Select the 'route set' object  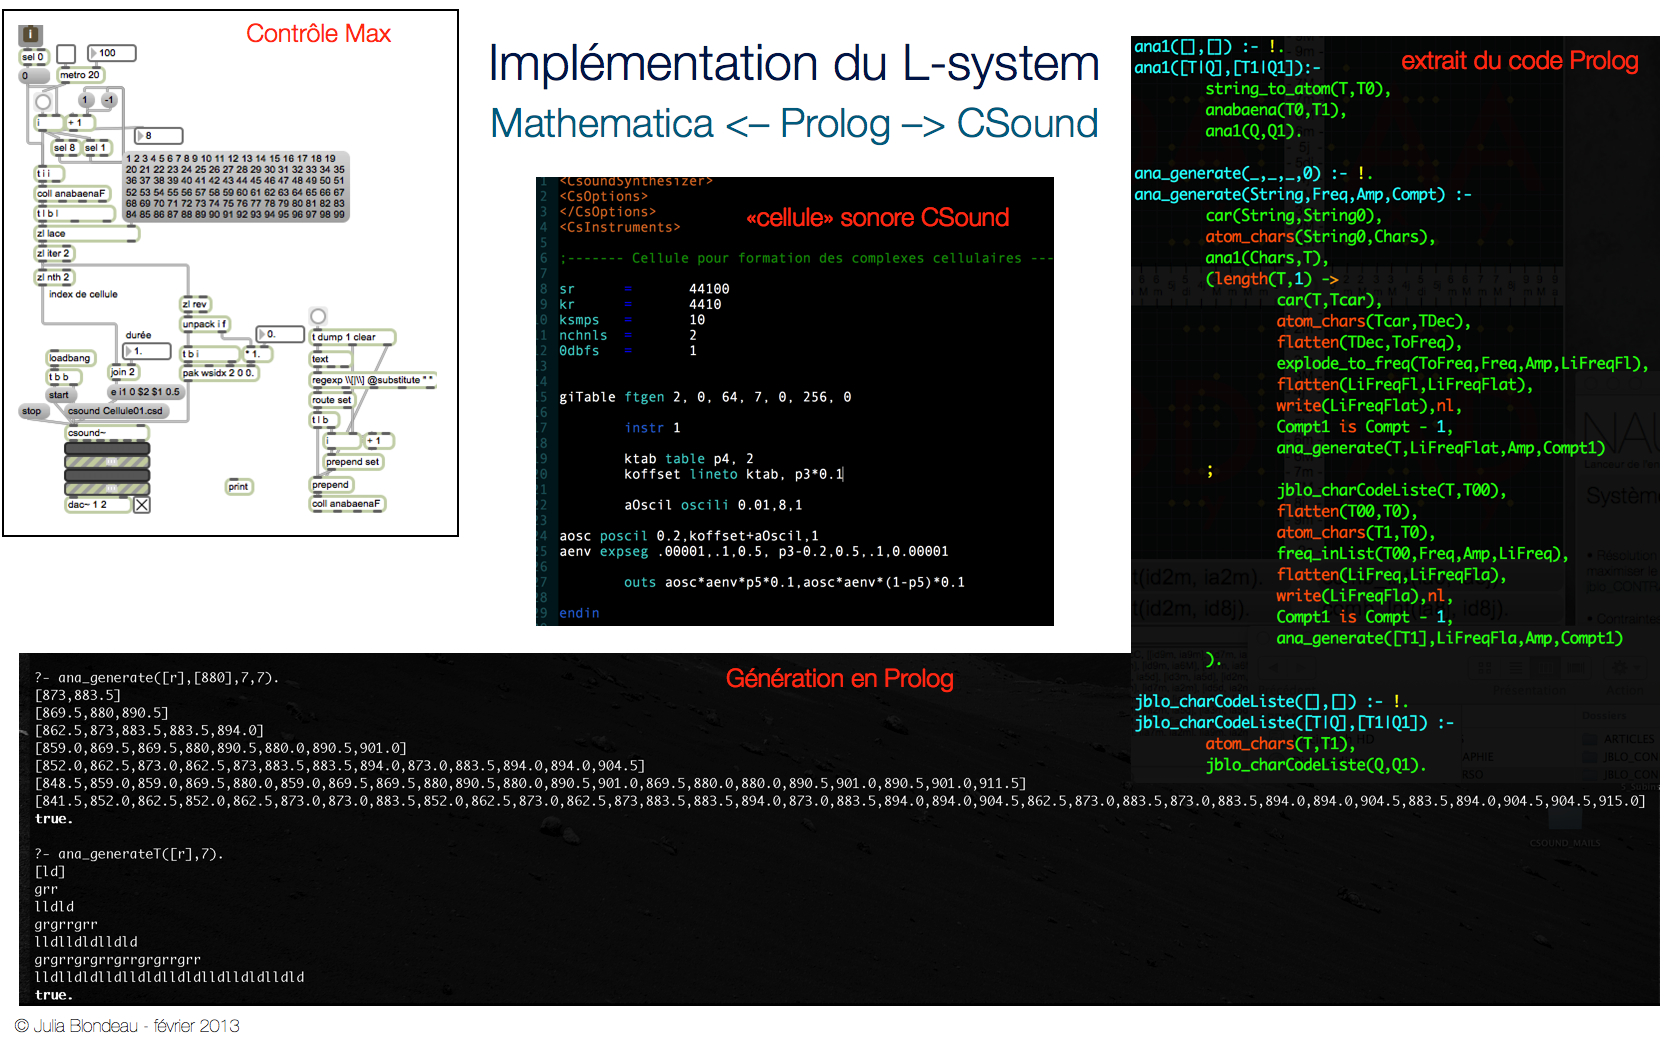pyautogui.click(x=332, y=400)
